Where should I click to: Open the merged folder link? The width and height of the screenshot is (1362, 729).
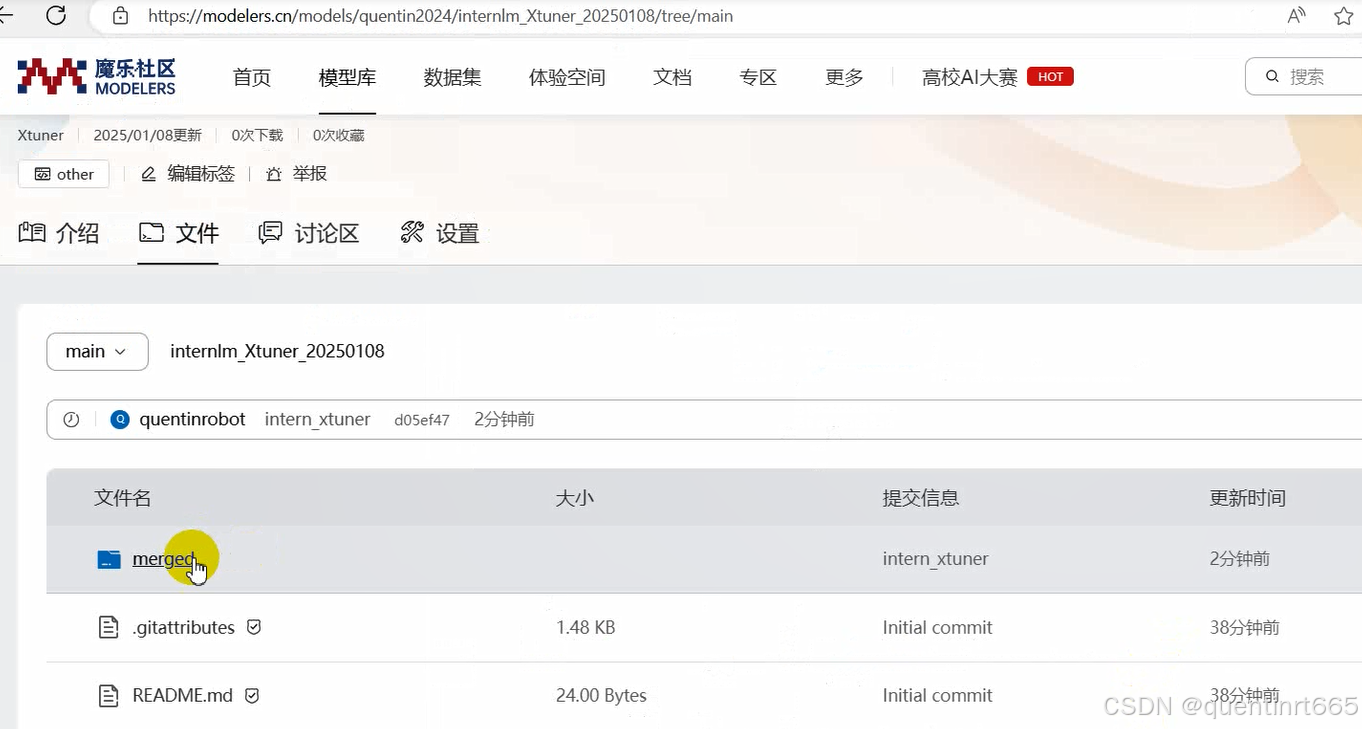coord(164,559)
